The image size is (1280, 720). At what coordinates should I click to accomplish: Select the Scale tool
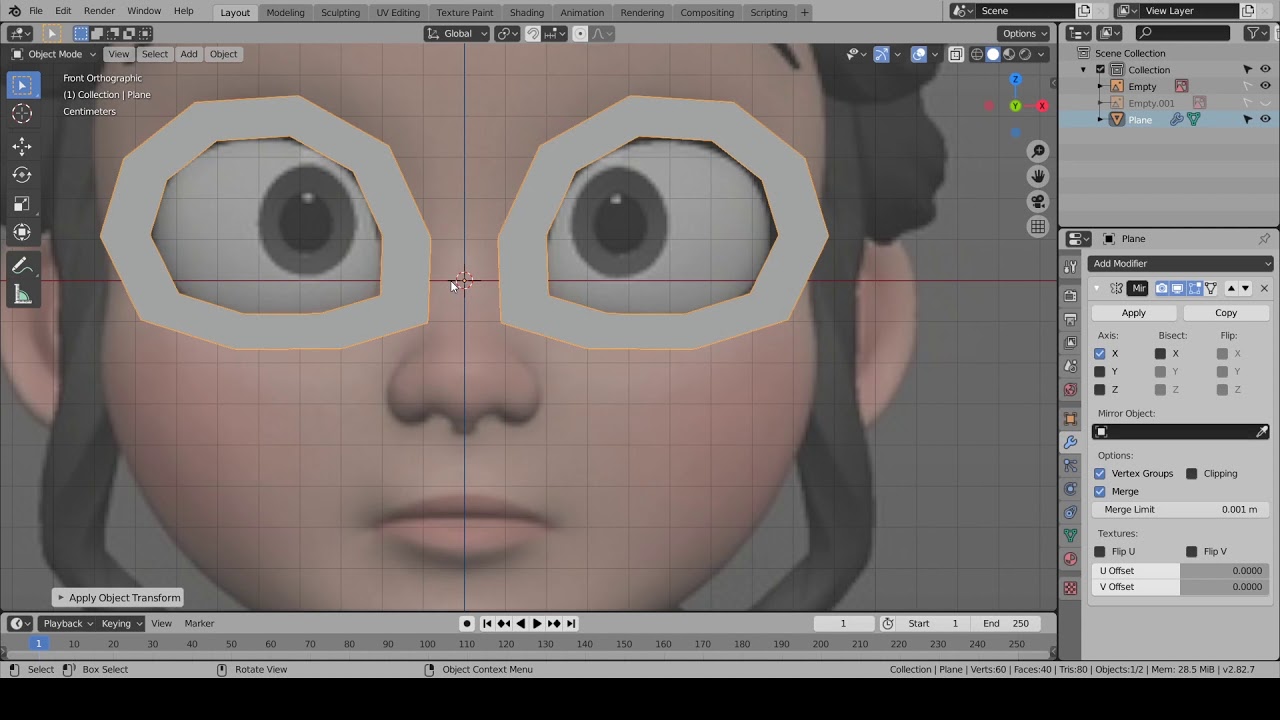pyautogui.click(x=22, y=204)
